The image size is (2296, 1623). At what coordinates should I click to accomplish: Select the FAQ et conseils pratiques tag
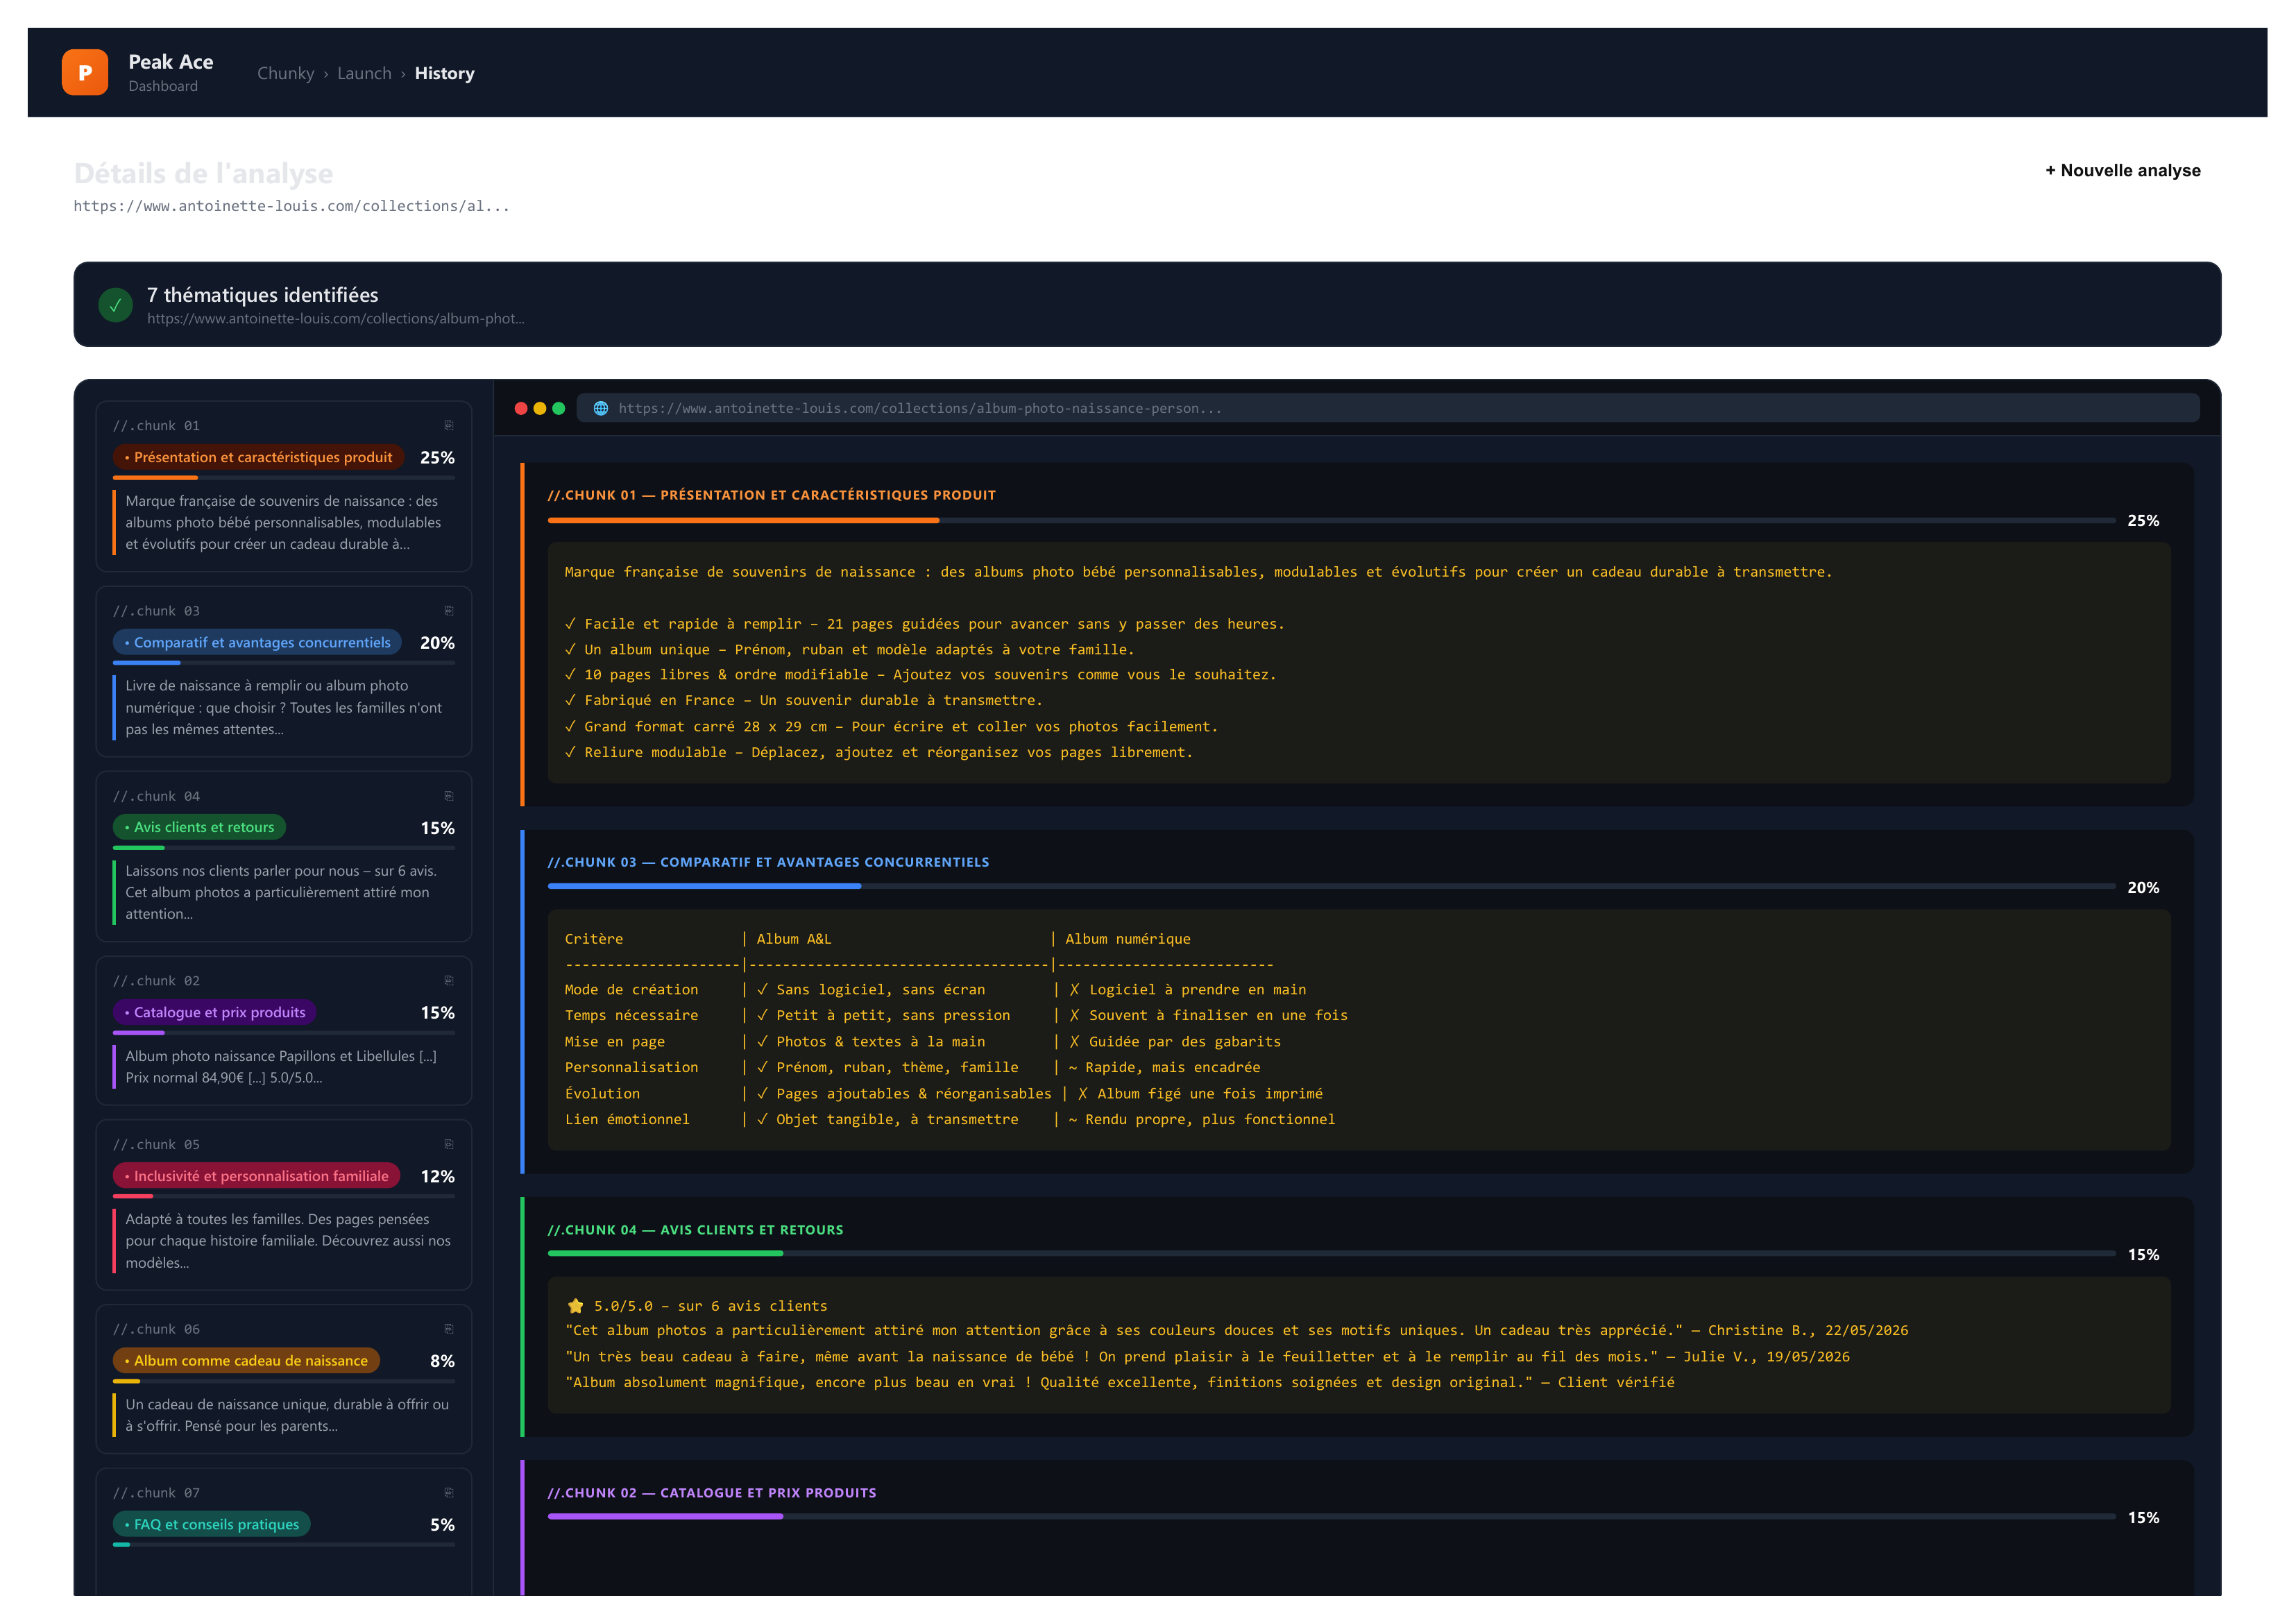click(x=212, y=1524)
